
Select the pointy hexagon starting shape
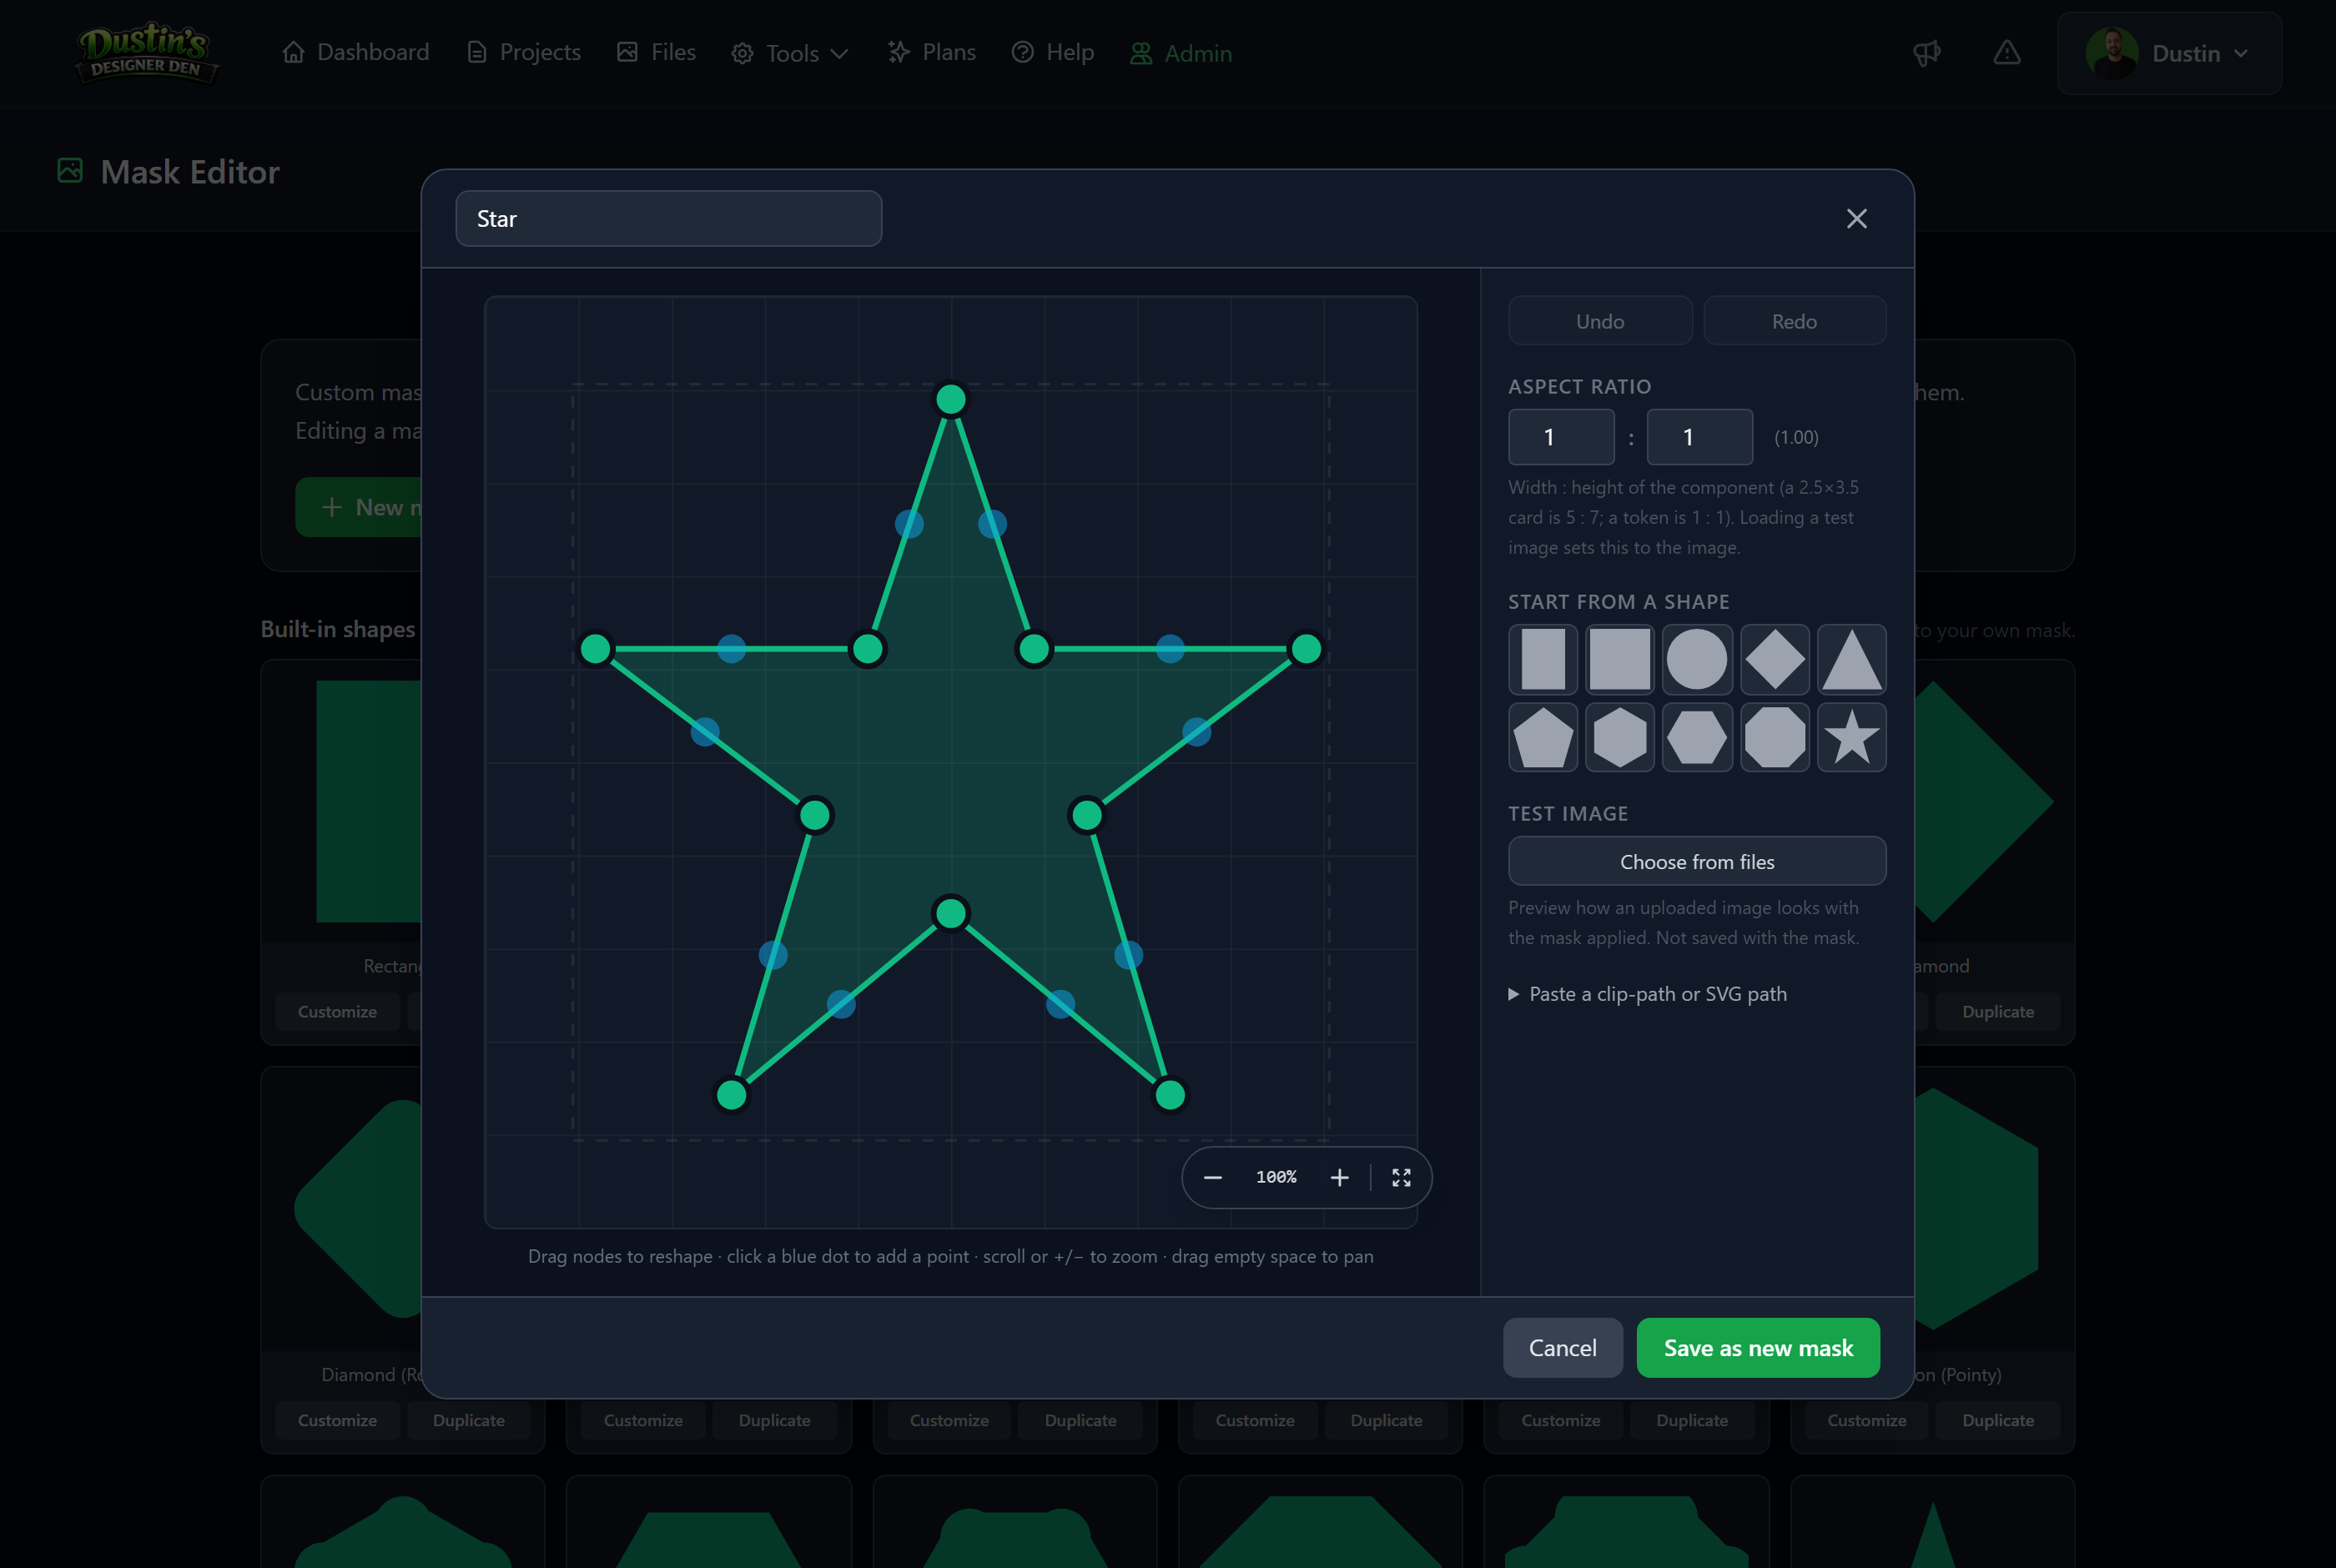(x=1619, y=737)
